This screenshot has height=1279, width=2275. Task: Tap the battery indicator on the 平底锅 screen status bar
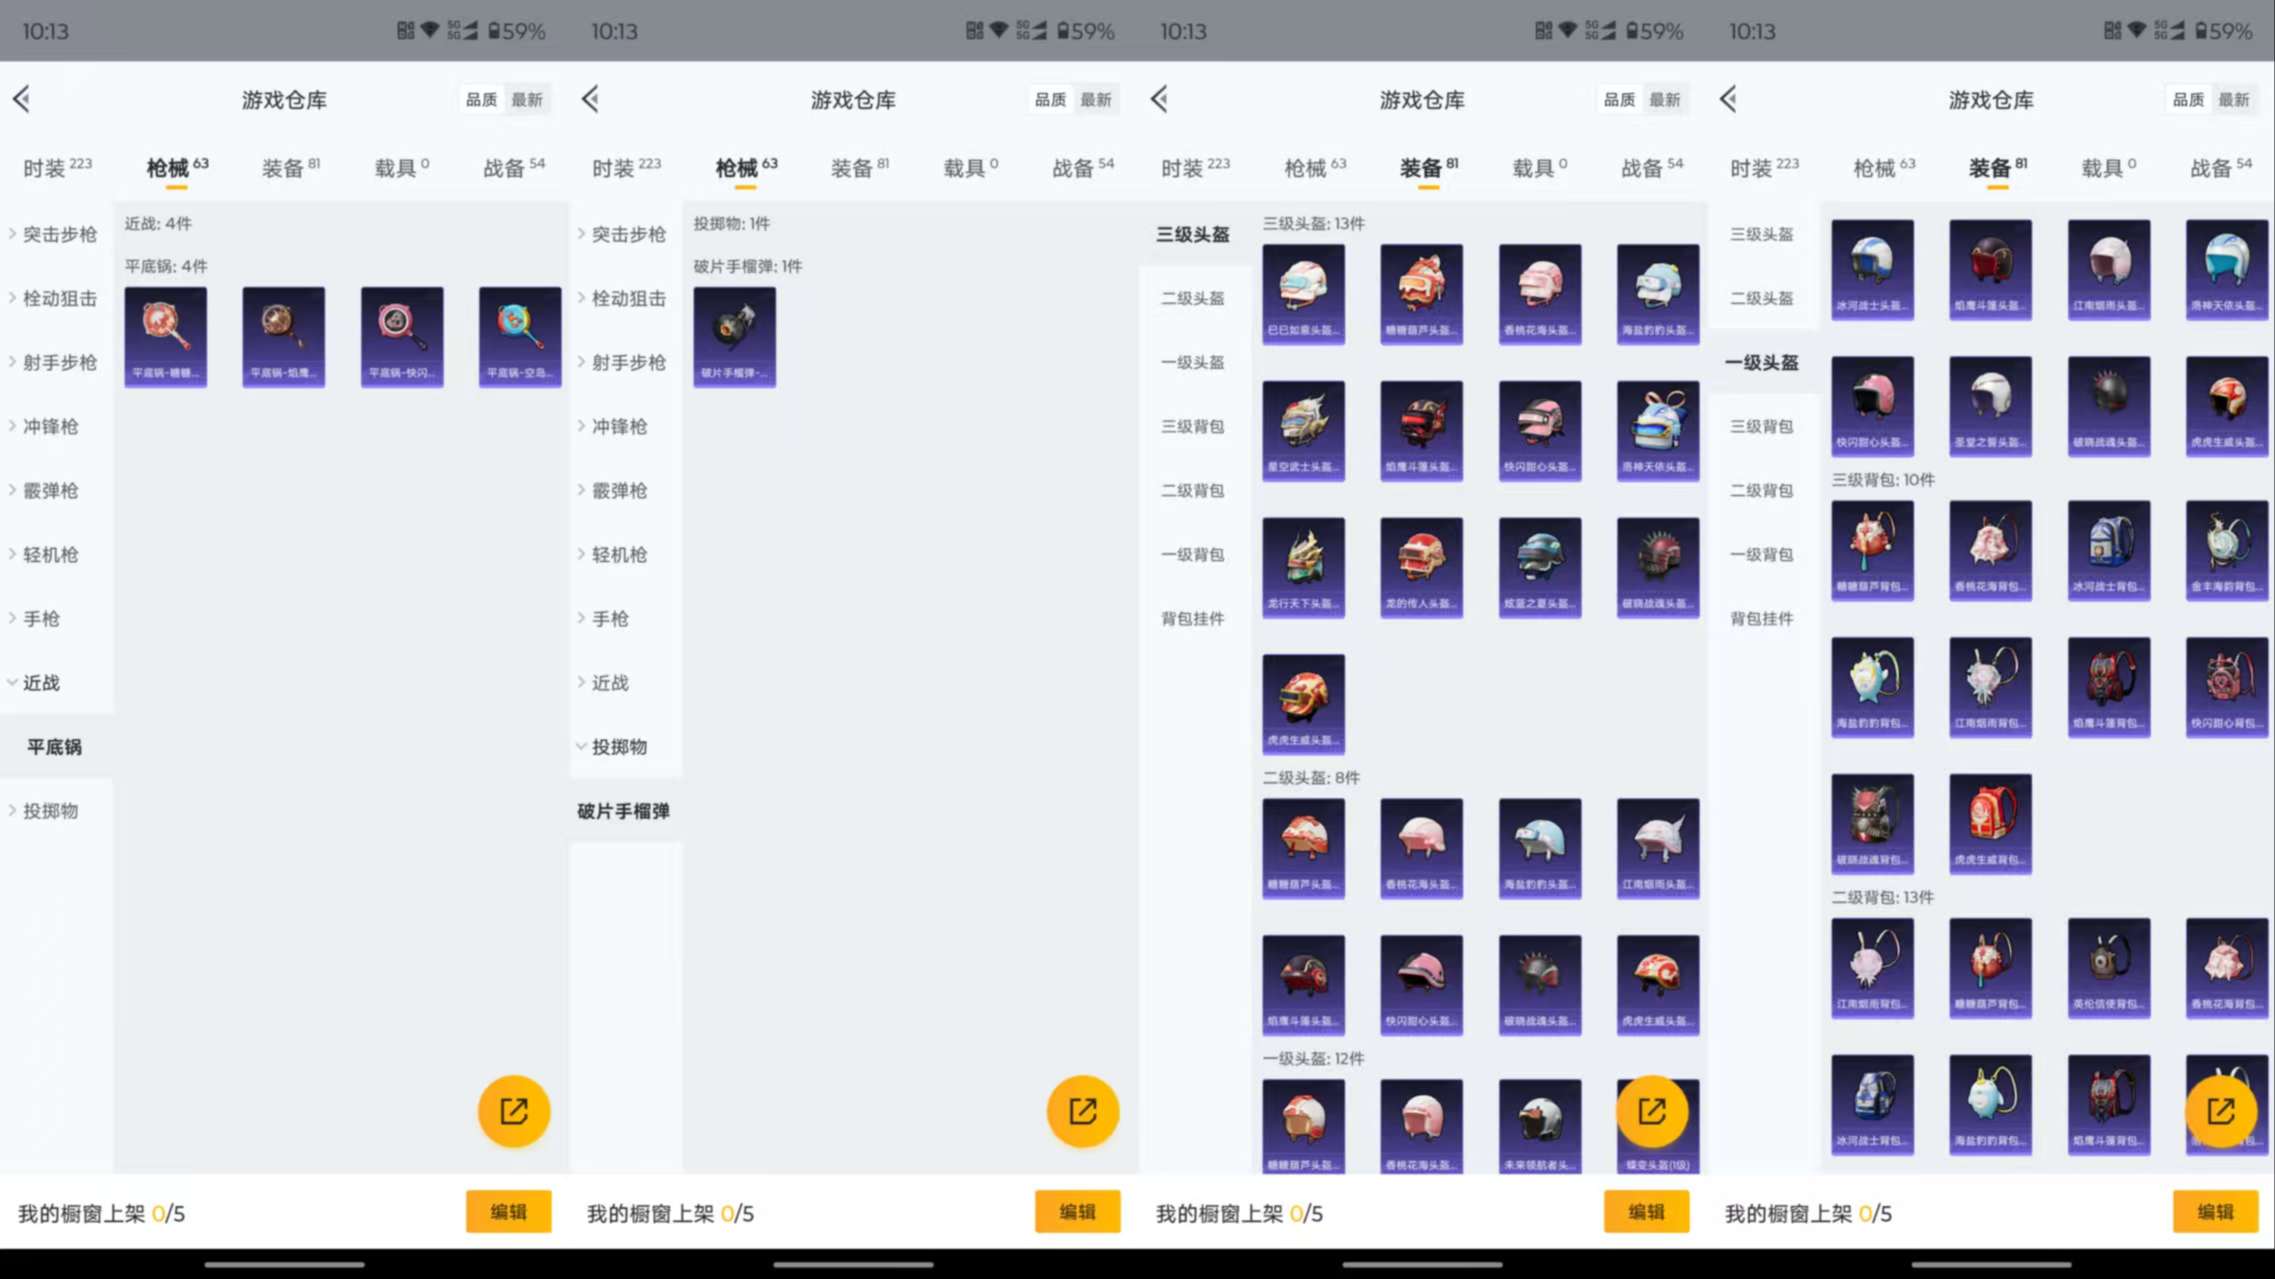(x=517, y=31)
